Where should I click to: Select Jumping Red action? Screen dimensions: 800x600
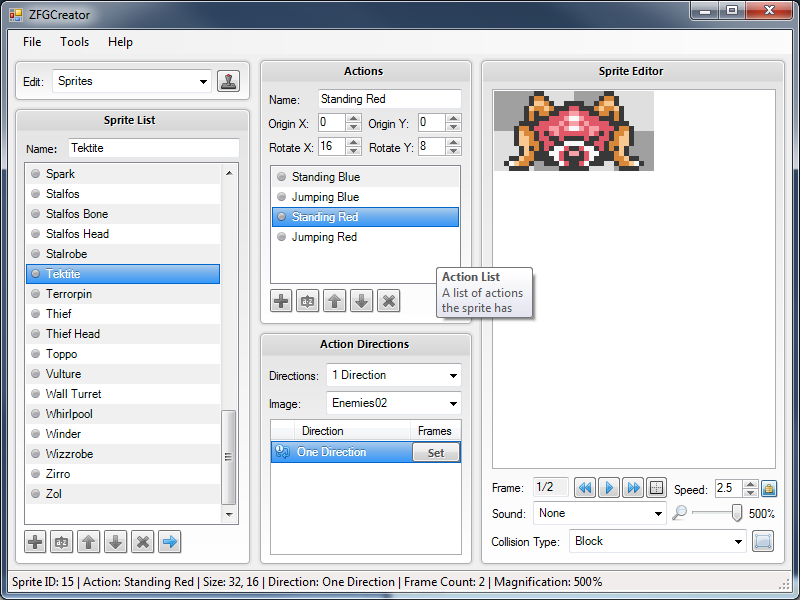(365, 237)
